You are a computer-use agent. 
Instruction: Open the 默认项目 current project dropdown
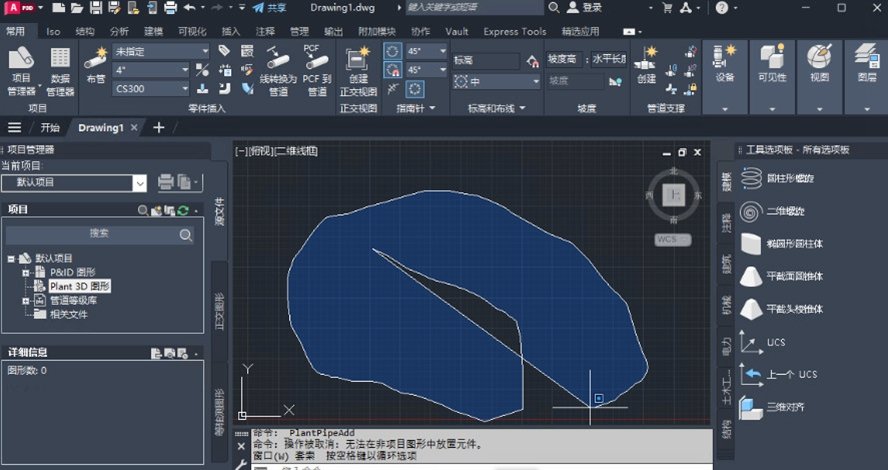(x=74, y=183)
